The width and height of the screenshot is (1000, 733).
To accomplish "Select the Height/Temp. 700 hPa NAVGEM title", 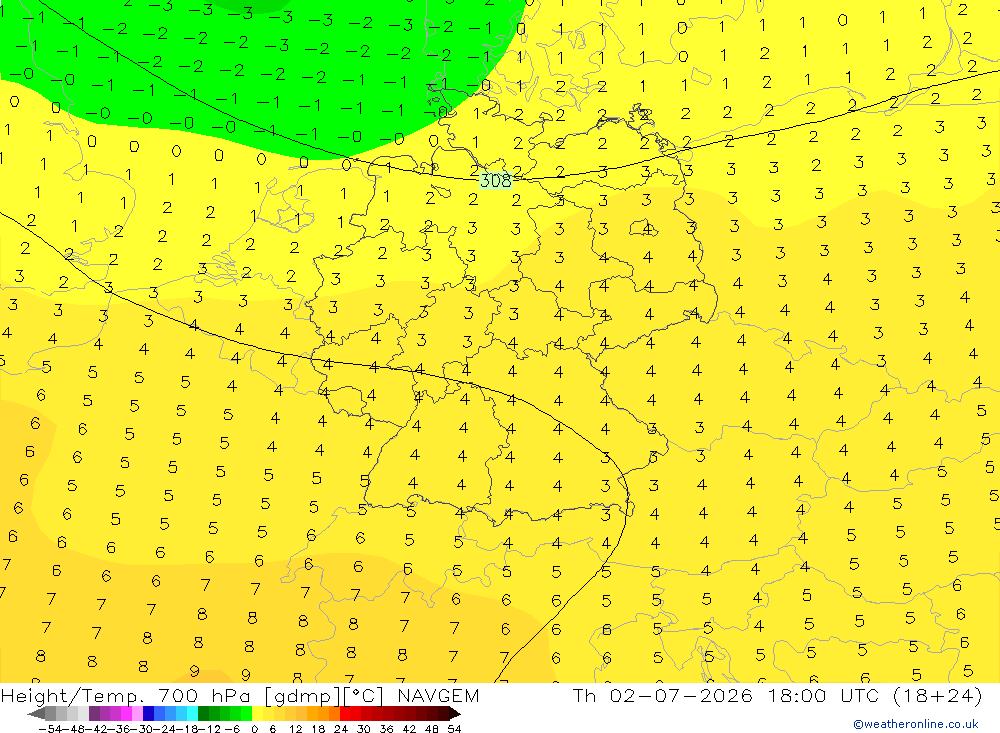I will pyautogui.click(x=240, y=695).
